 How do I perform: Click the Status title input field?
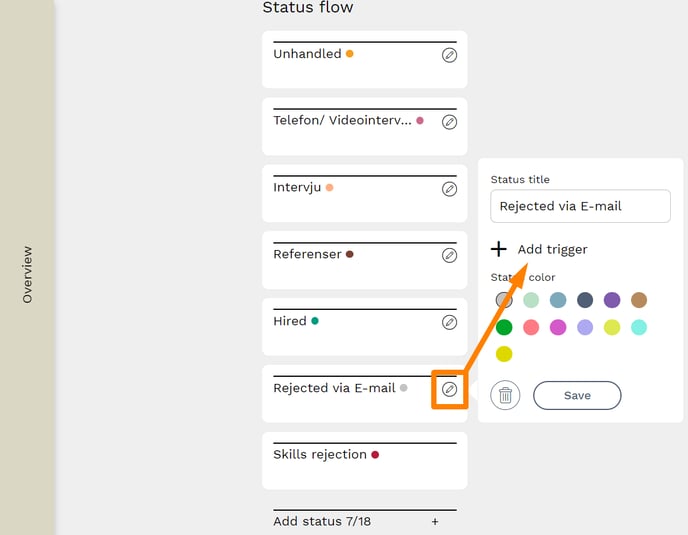point(580,206)
